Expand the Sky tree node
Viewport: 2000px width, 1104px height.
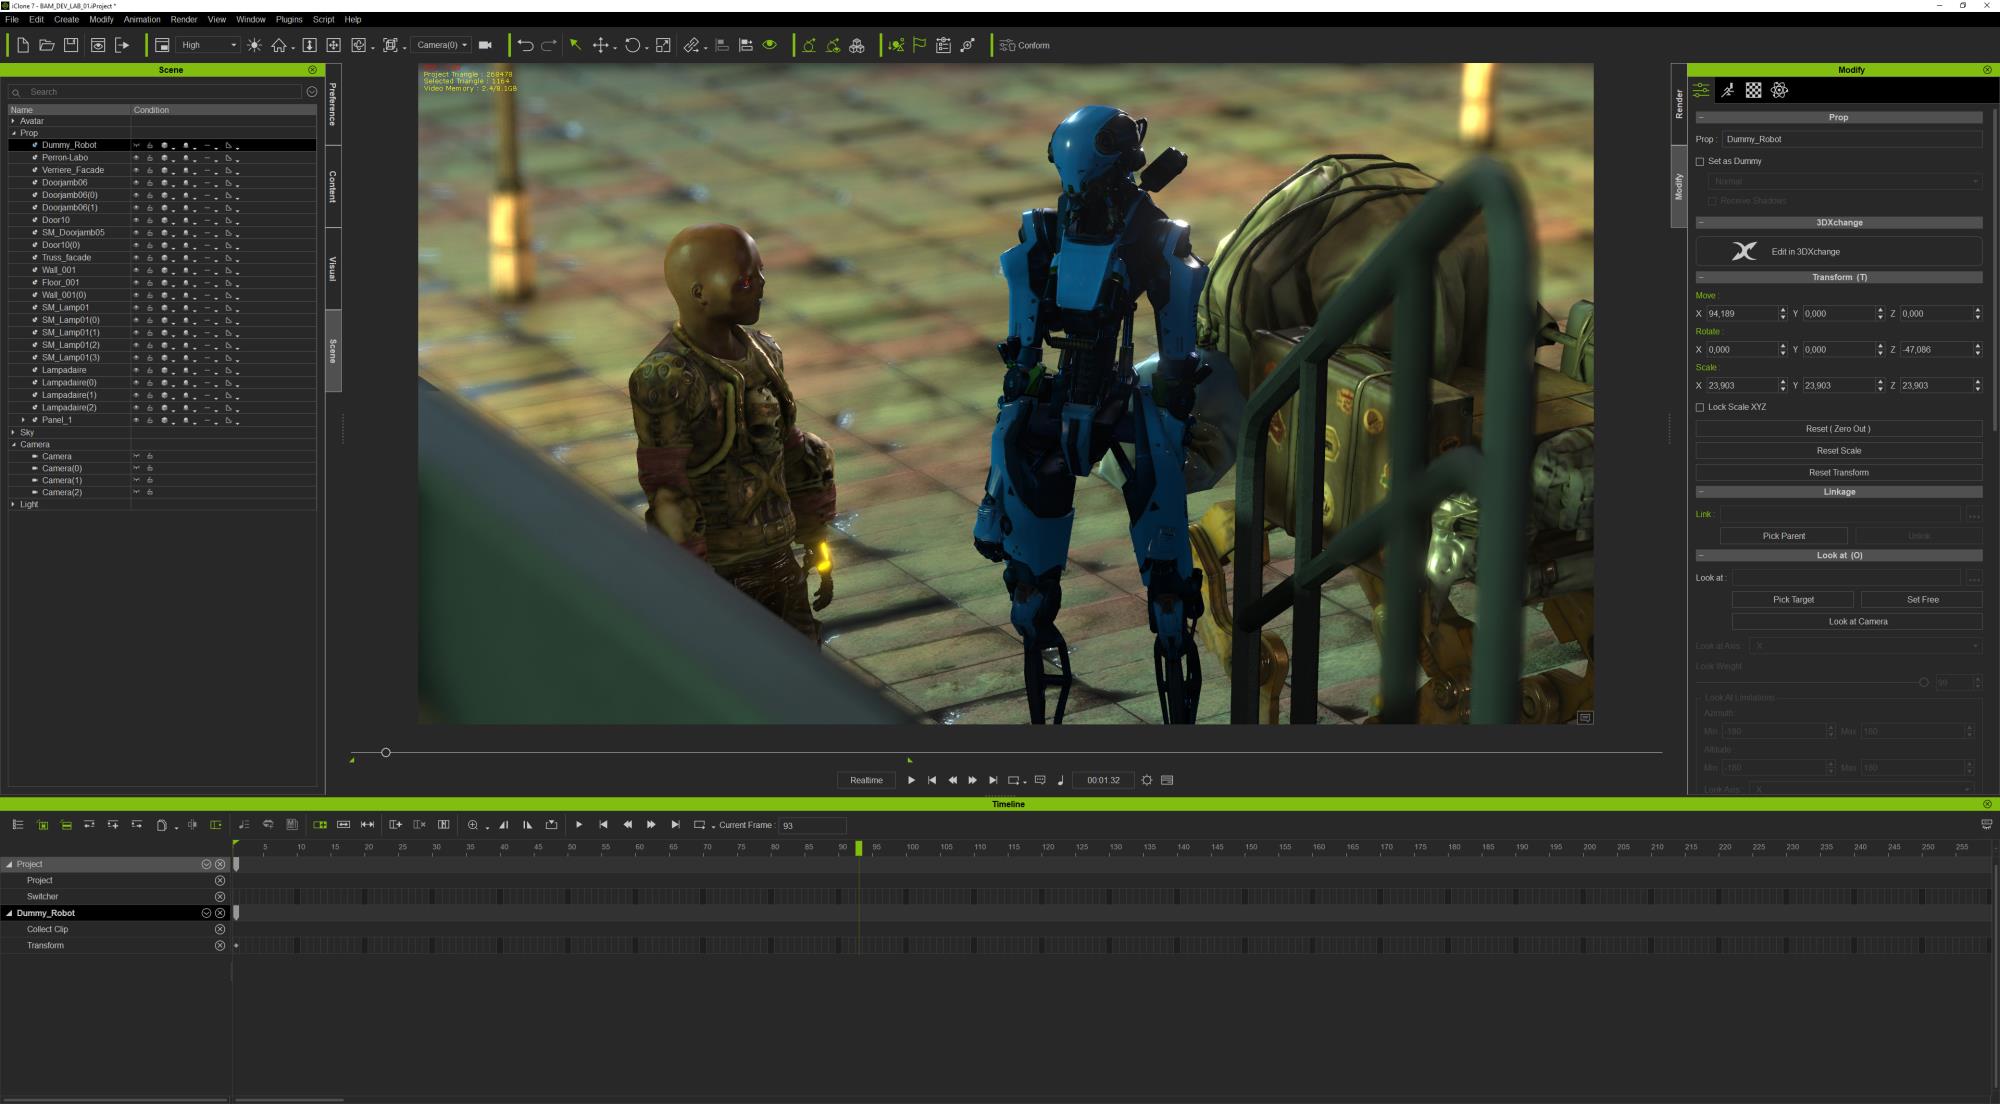click(13, 432)
